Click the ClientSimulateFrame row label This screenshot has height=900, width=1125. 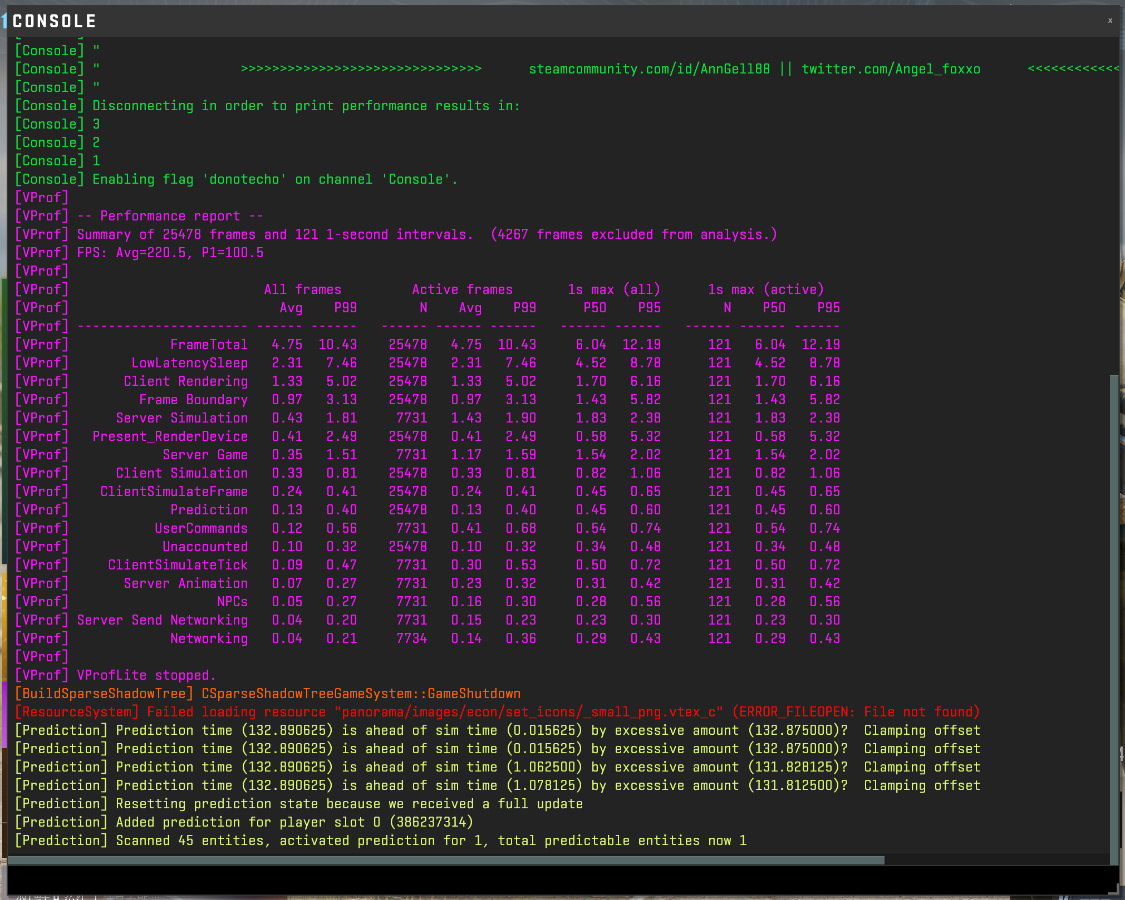(x=174, y=492)
